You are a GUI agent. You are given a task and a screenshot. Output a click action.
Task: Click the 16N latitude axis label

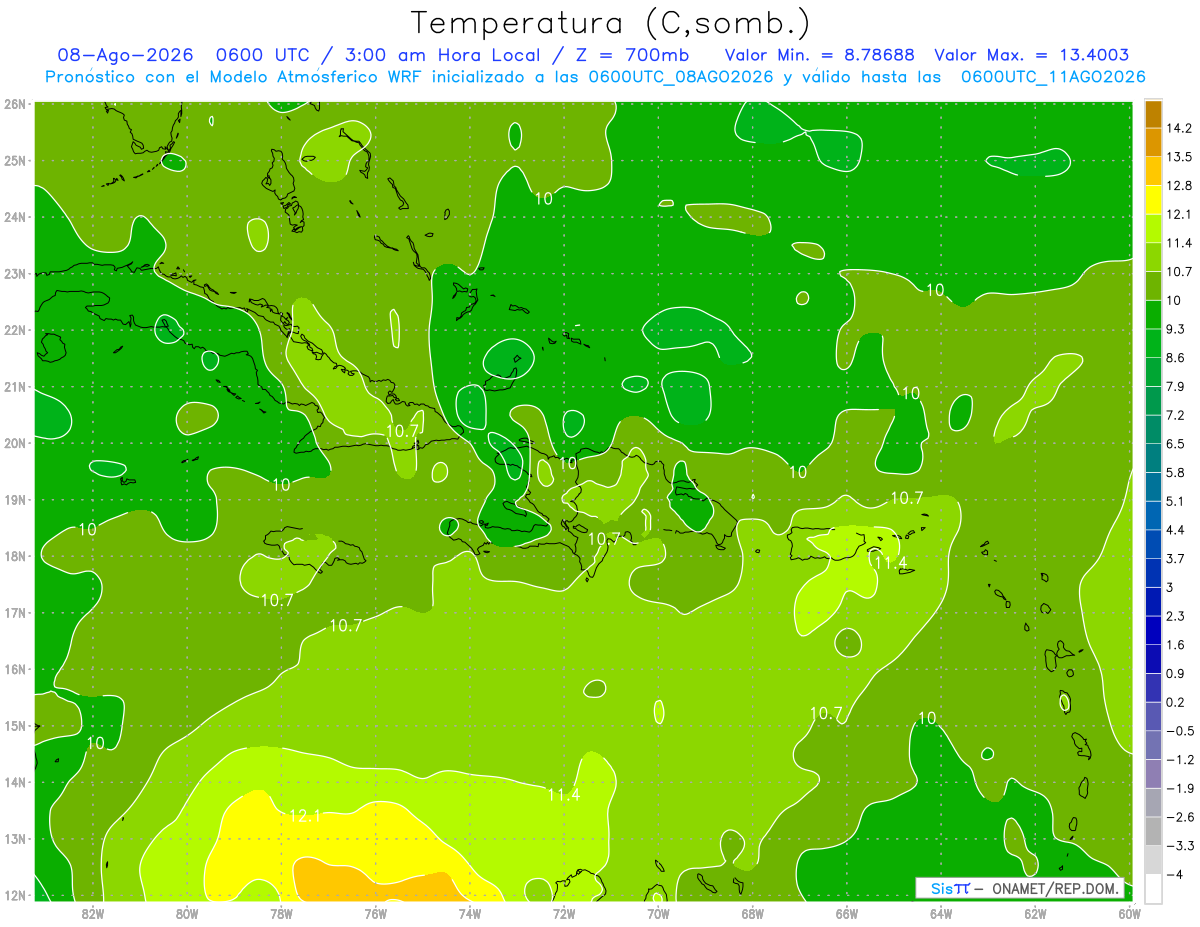[15, 669]
